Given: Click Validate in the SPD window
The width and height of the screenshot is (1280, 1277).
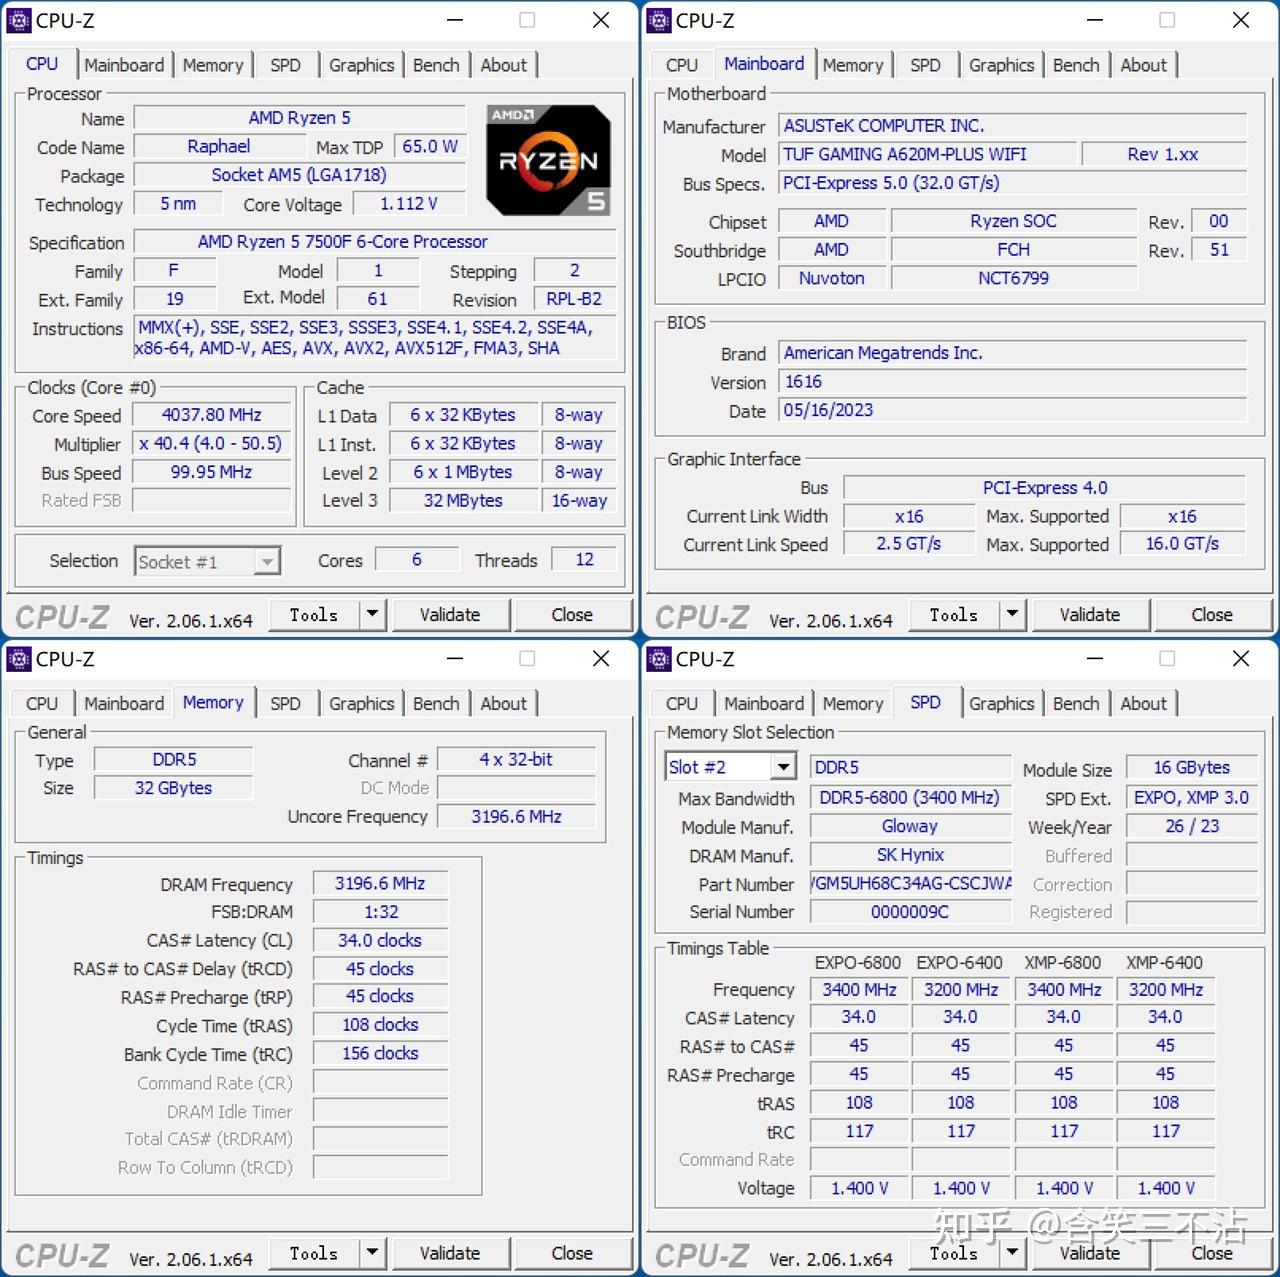Looking at the screenshot, I should point(1089,1253).
